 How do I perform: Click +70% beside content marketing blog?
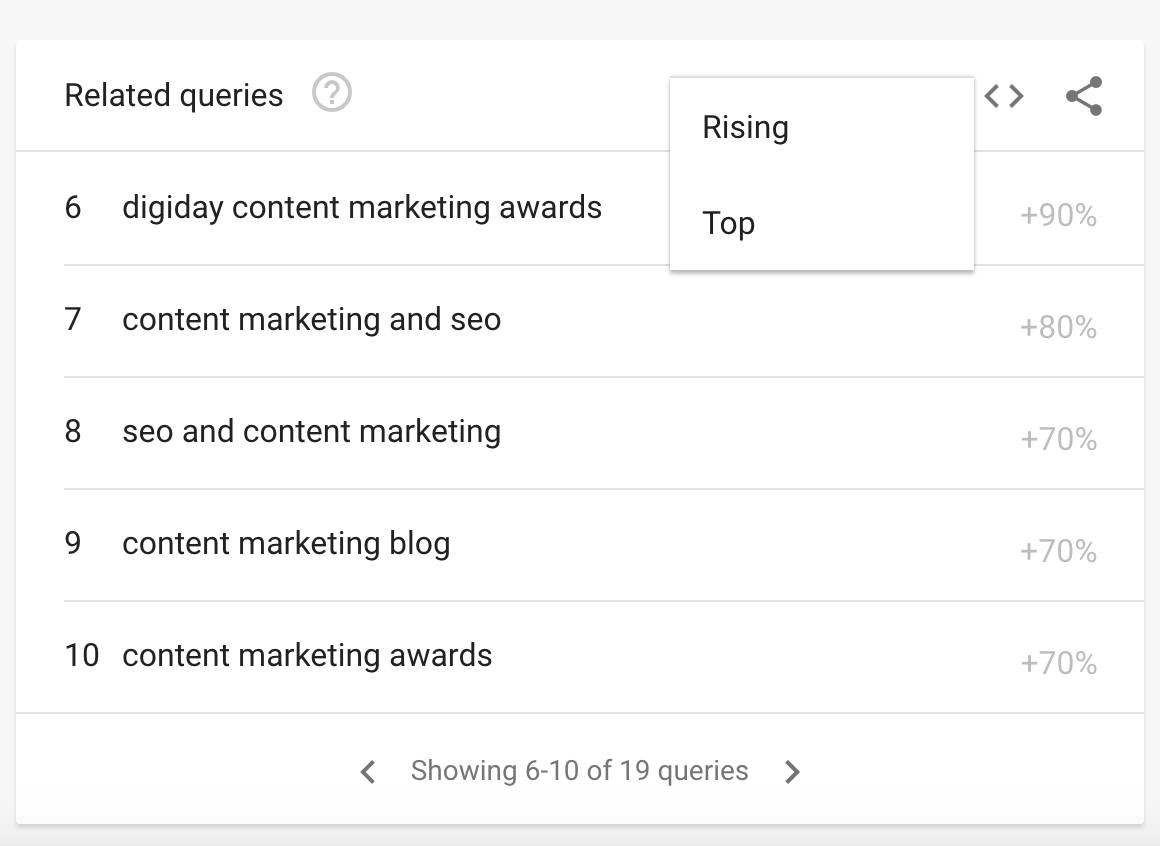pyautogui.click(x=1058, y=552)
